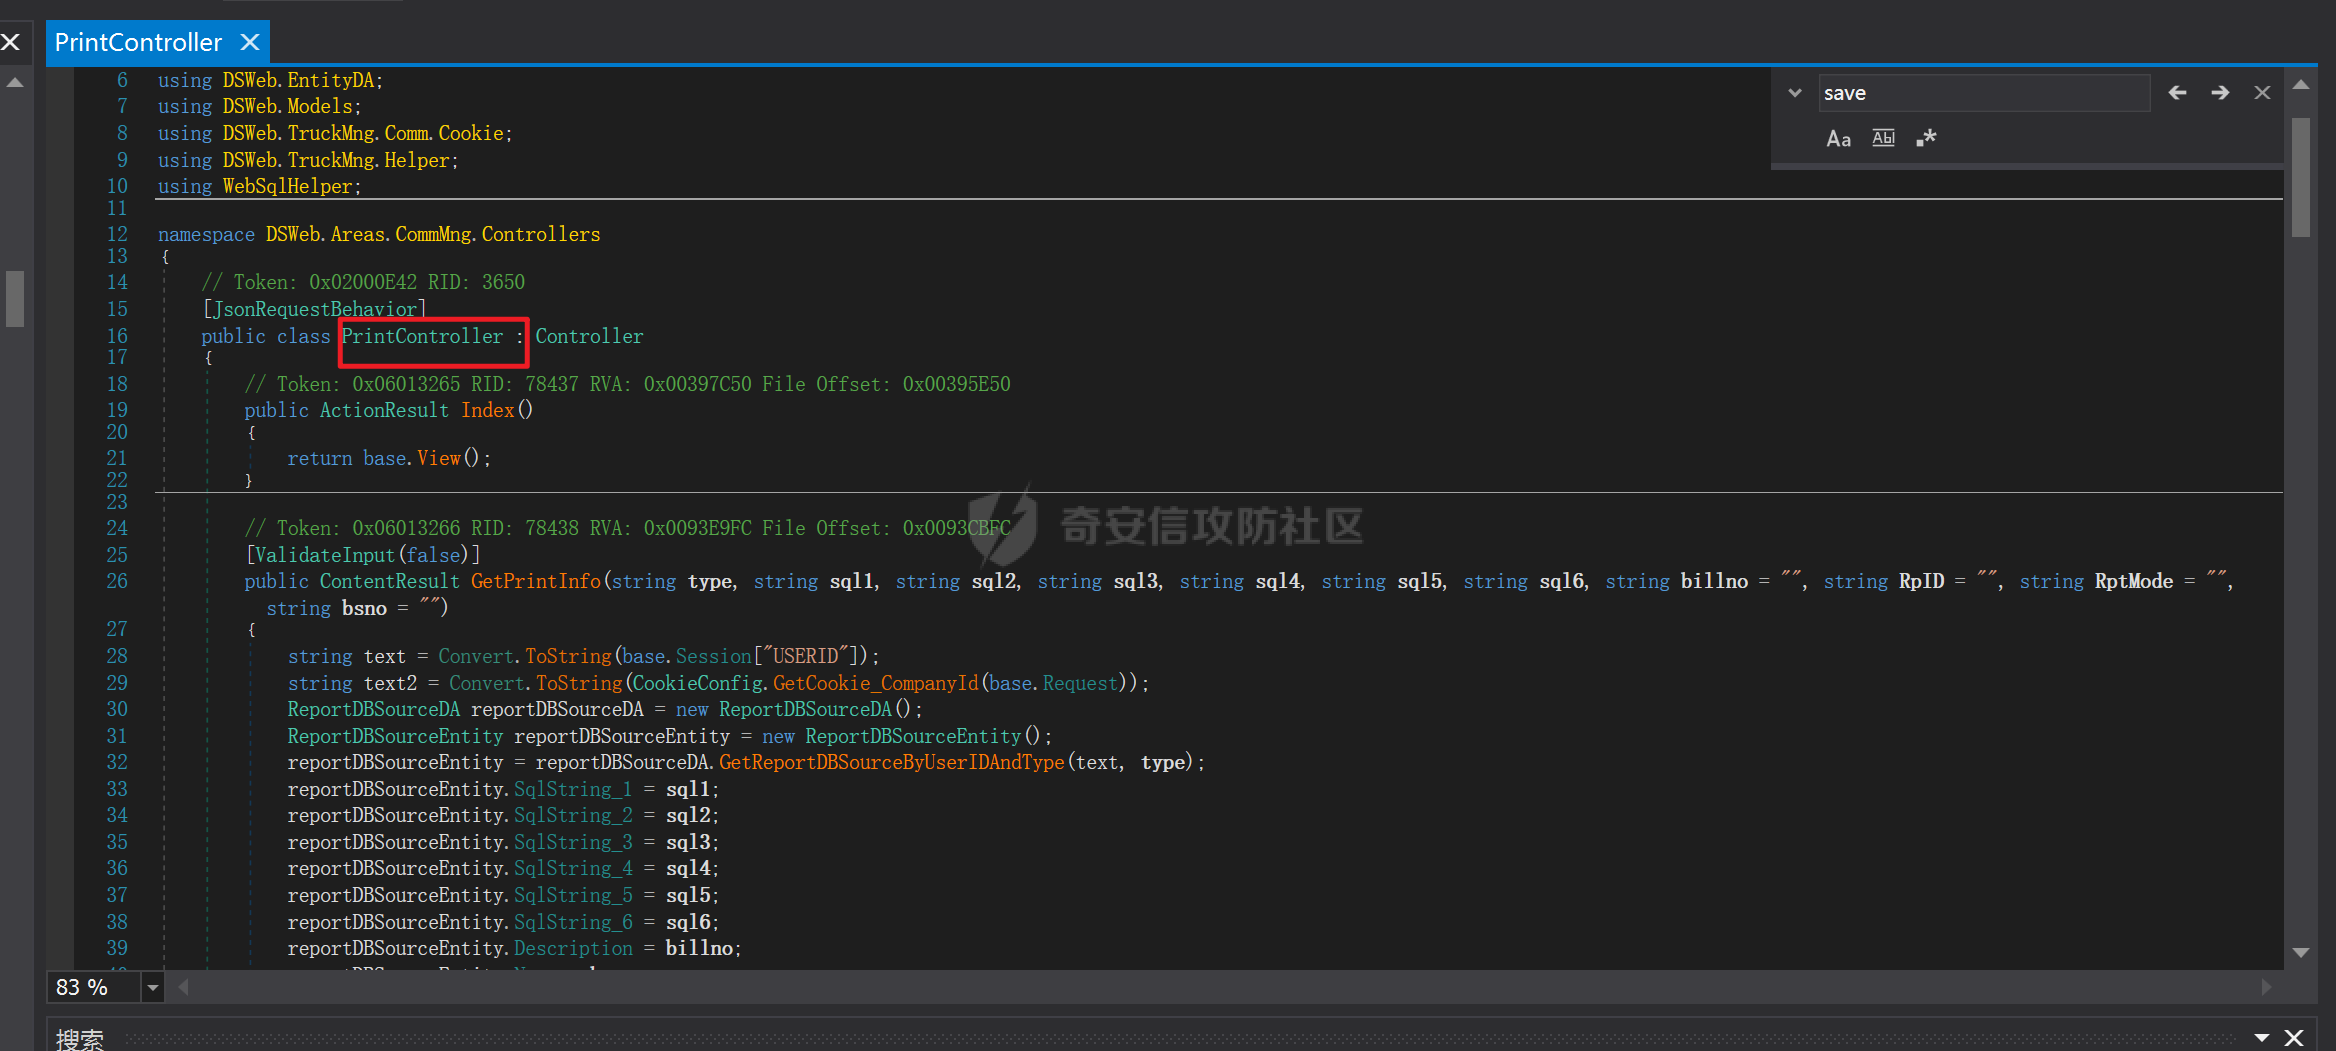Click SqlString_6 property
This screenshot has width=2336, height=1051.
tap(573, 923)
